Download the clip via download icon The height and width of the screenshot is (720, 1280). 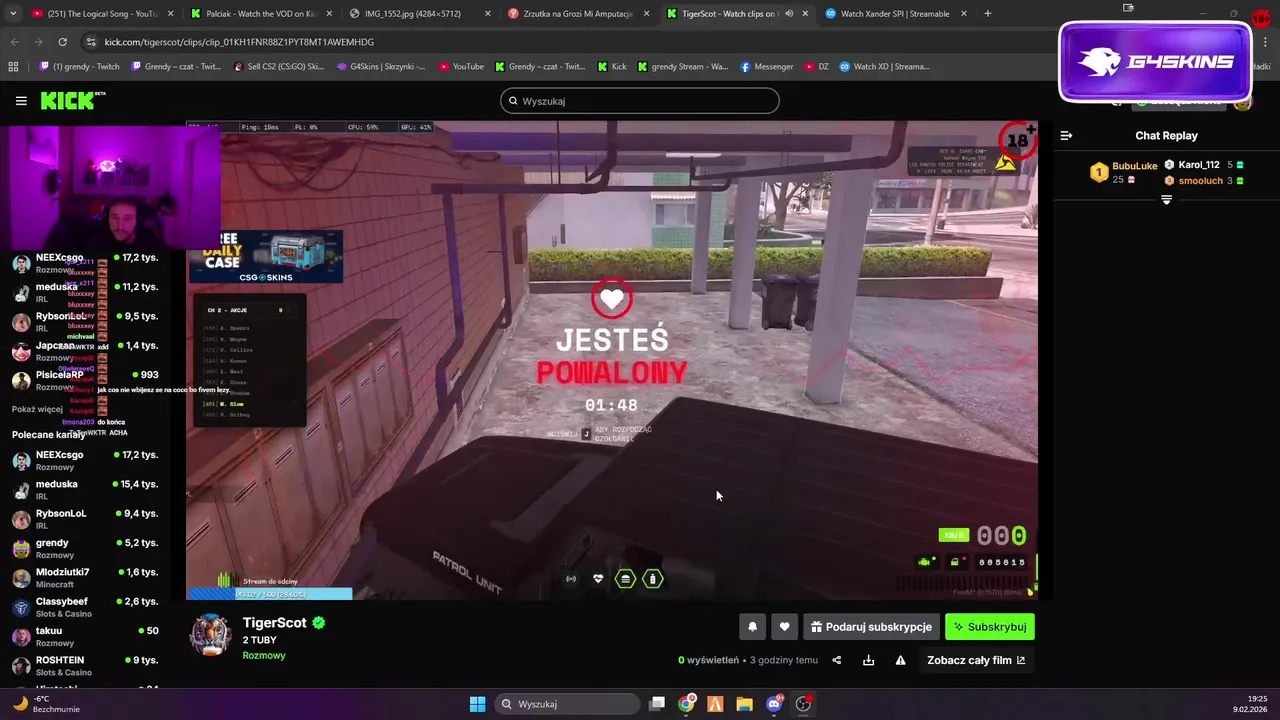[x=869, y=660]
